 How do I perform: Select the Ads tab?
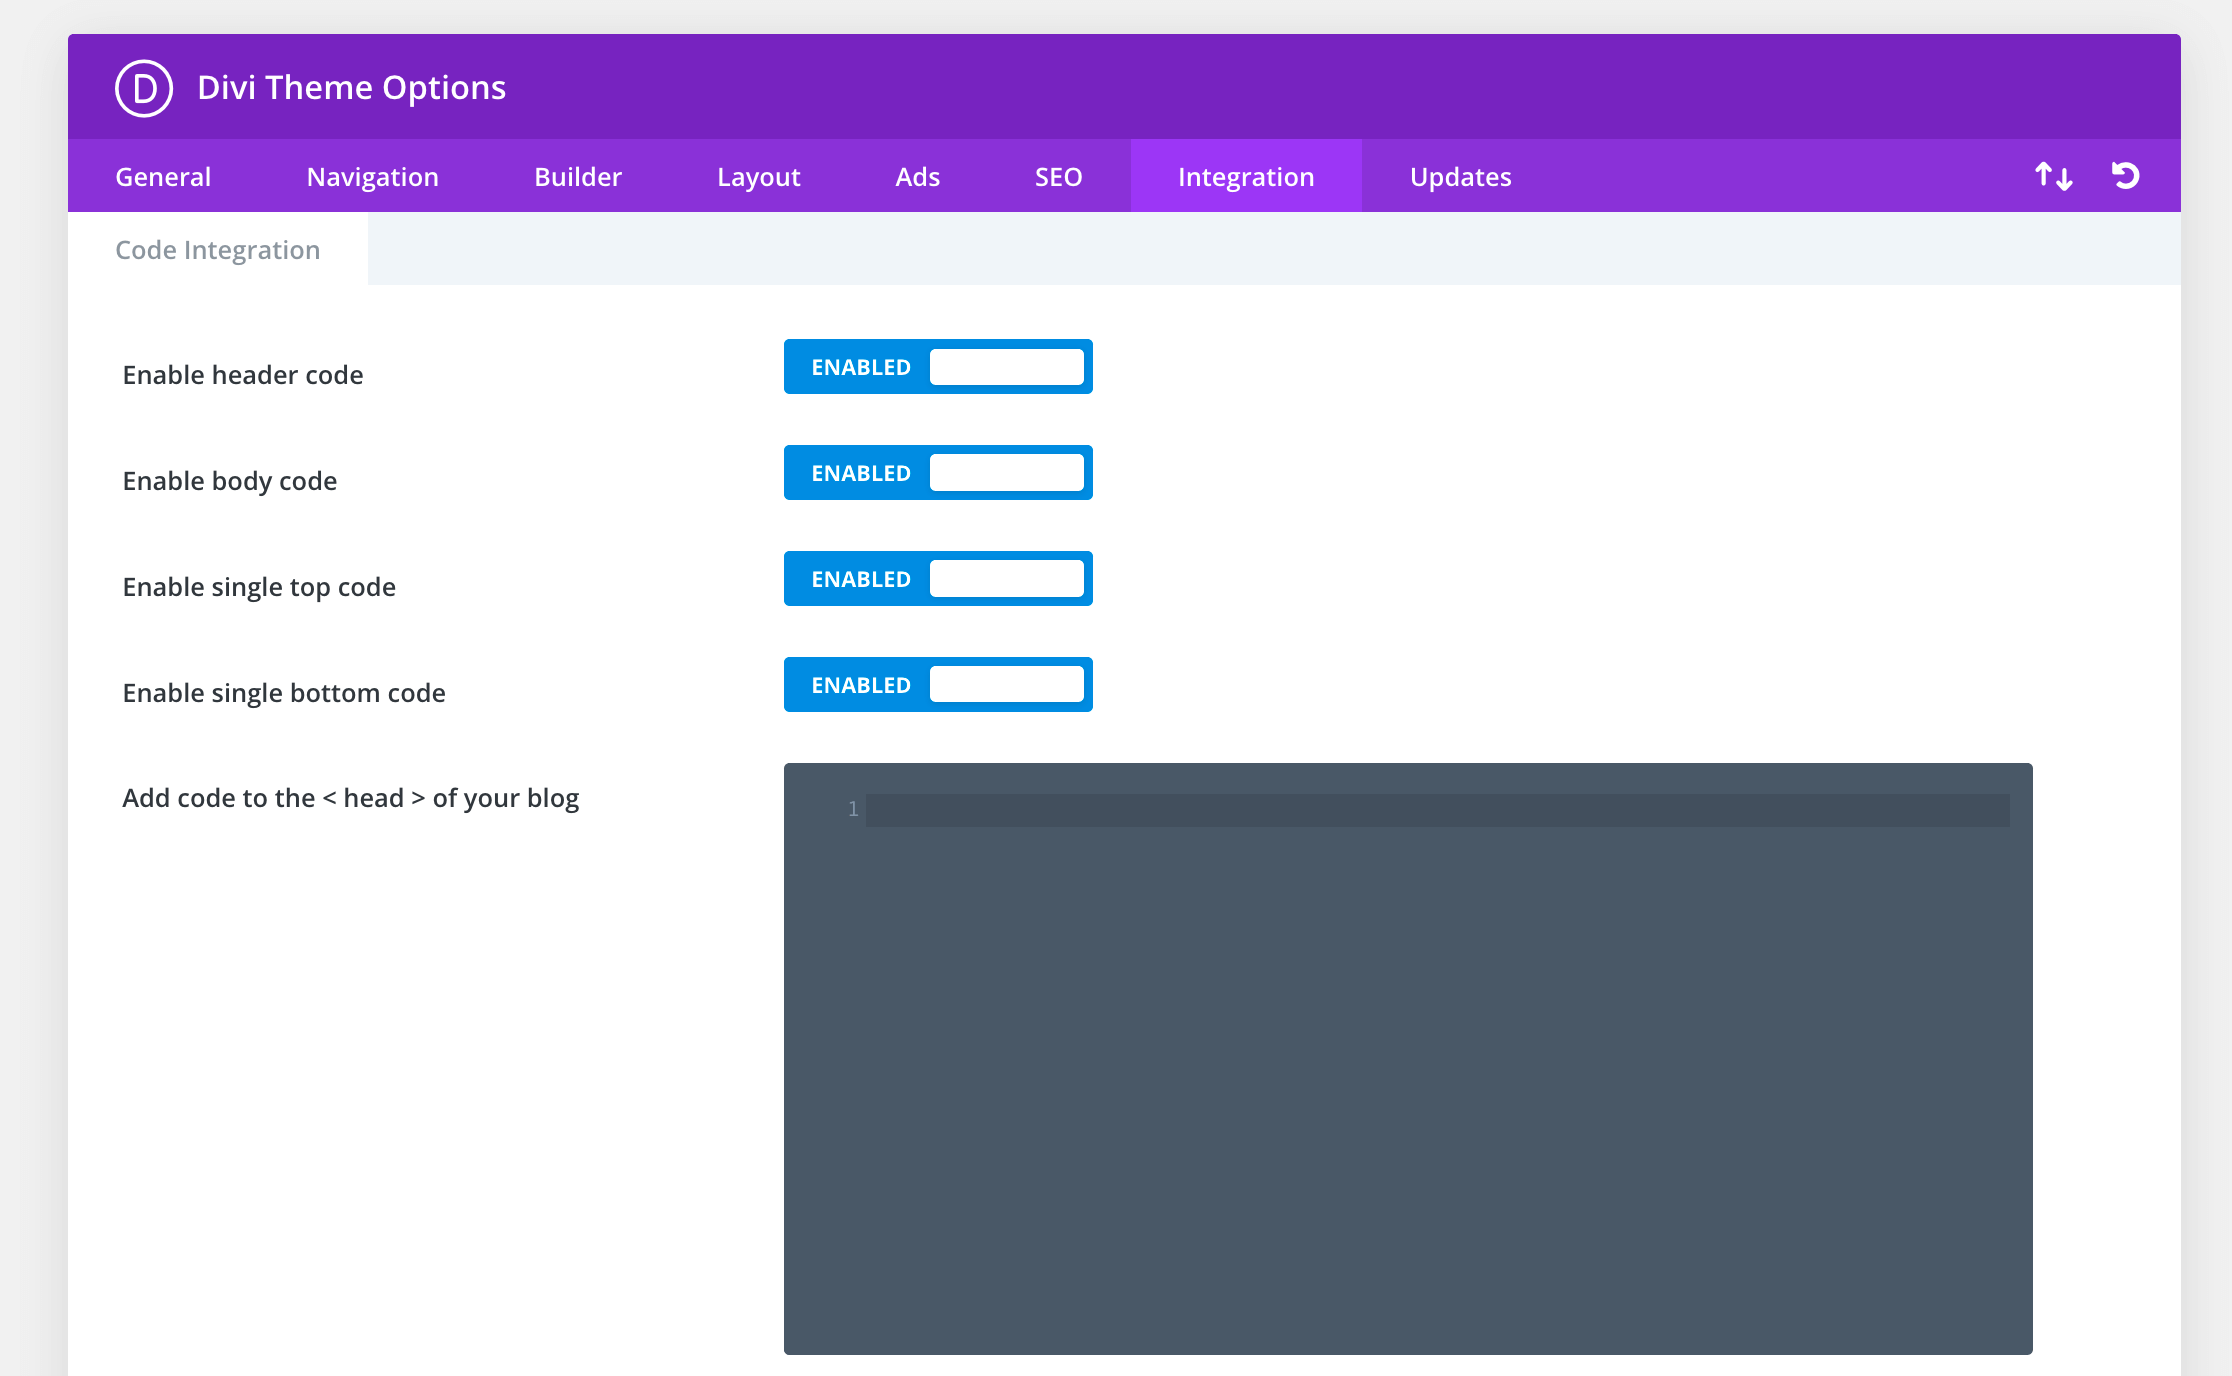pyautogui.click(x=917, y=177)
